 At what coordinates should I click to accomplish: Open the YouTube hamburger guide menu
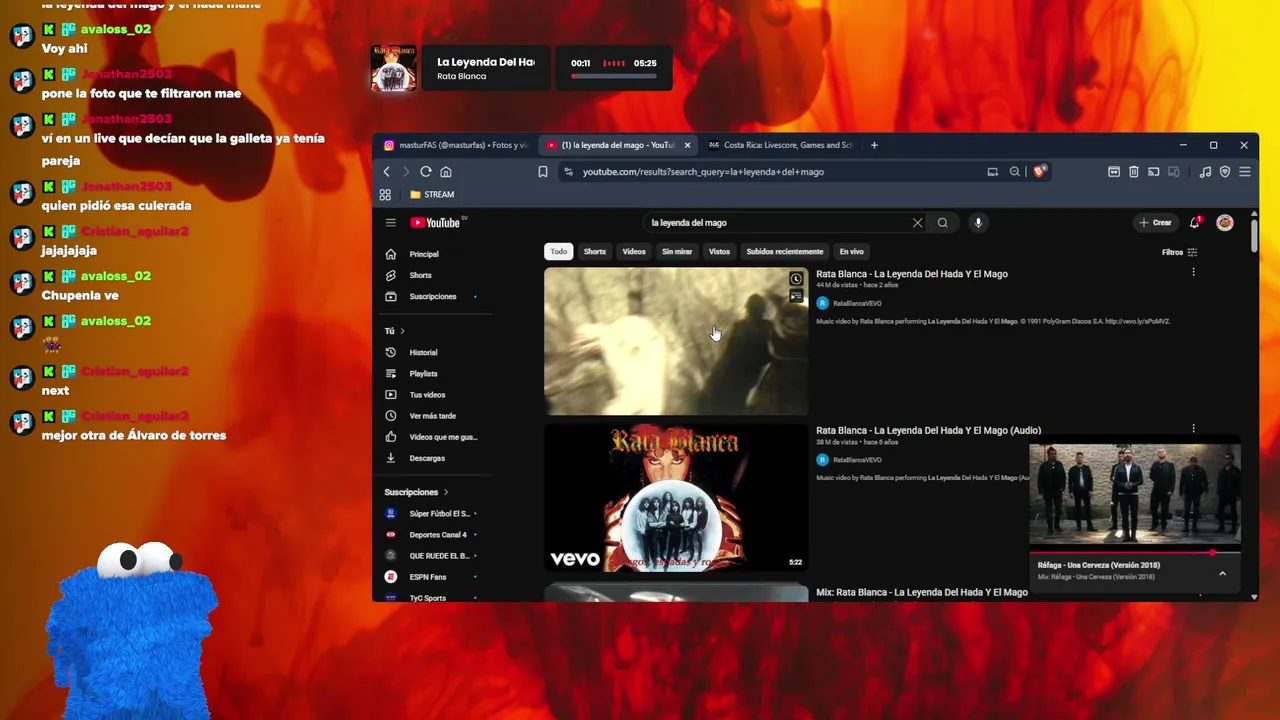[391, 223]
